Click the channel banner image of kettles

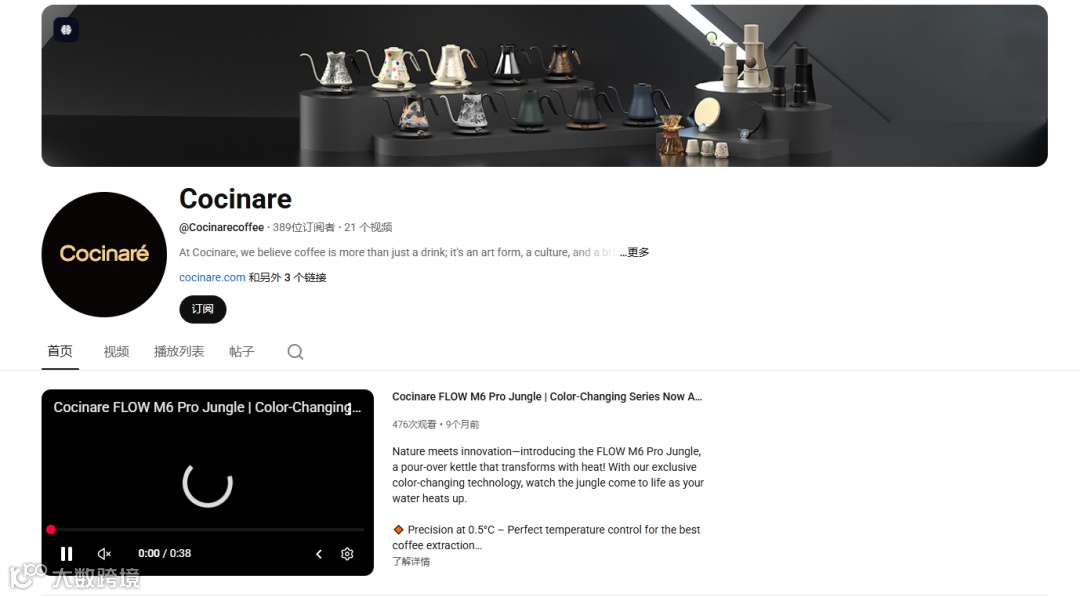(x=544, y=85)
